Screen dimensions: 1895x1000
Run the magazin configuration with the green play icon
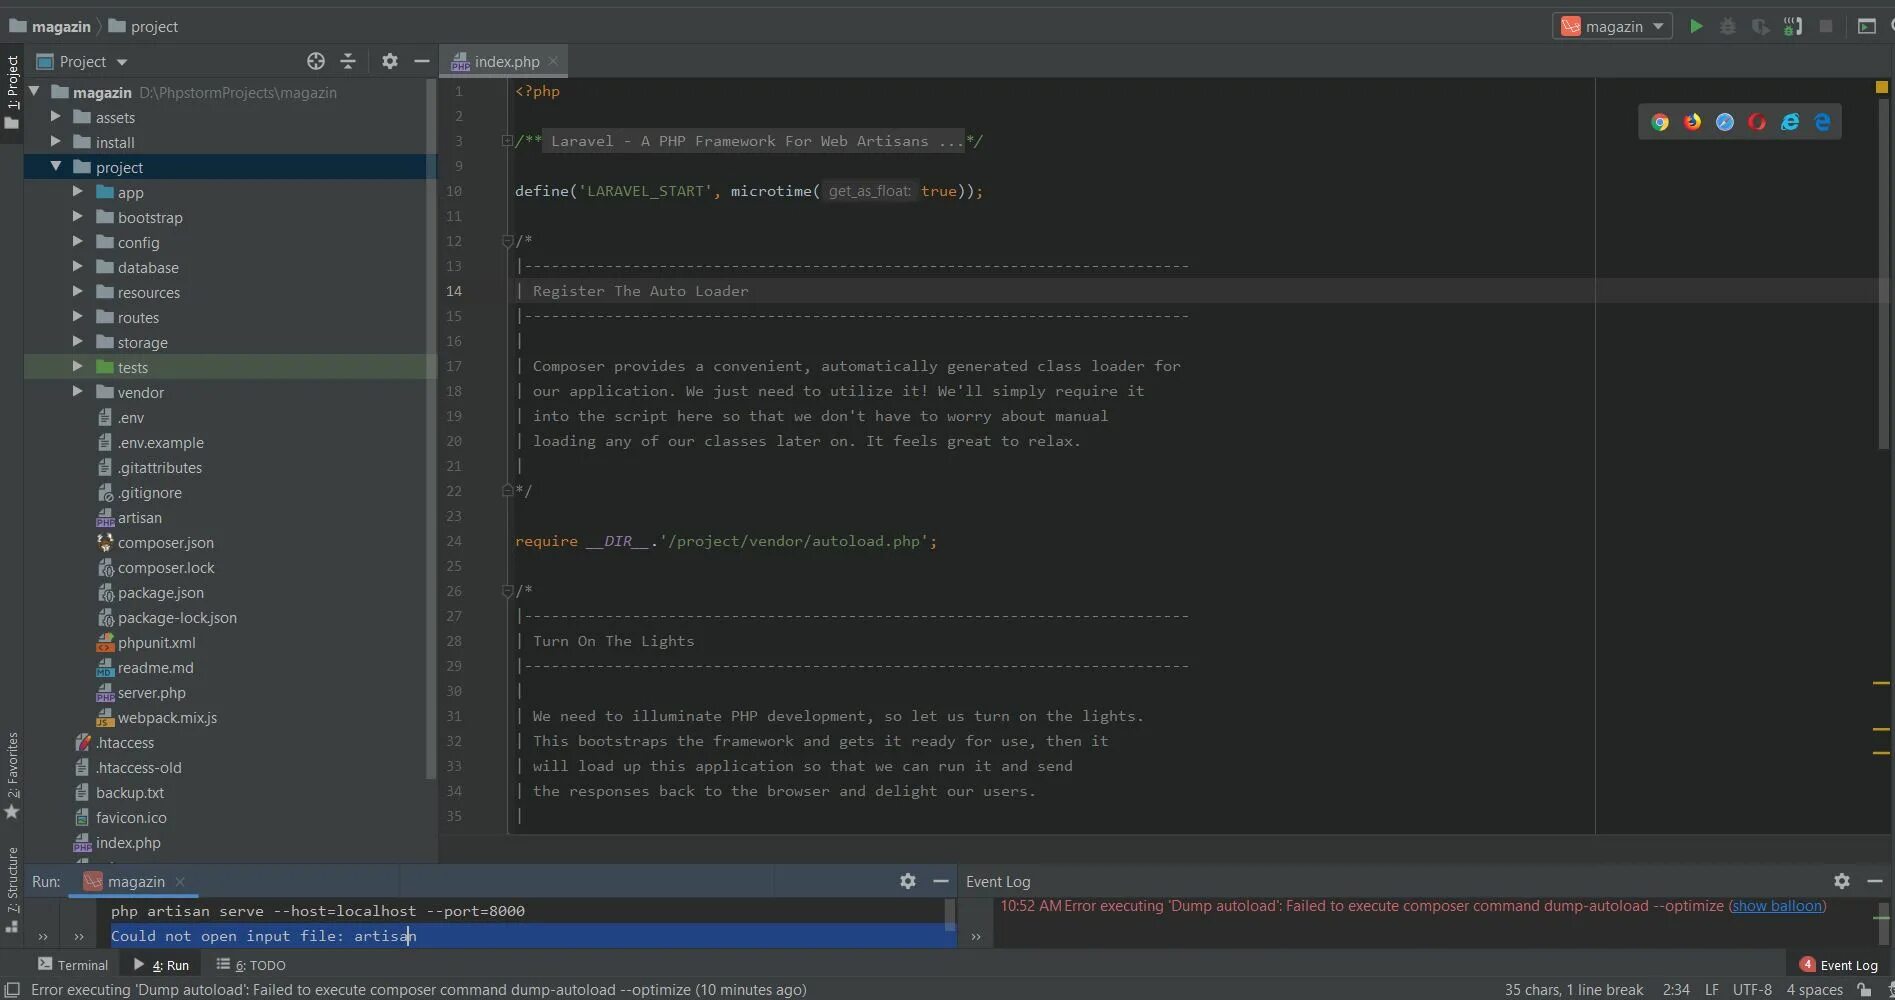(x=1696, y=27)
